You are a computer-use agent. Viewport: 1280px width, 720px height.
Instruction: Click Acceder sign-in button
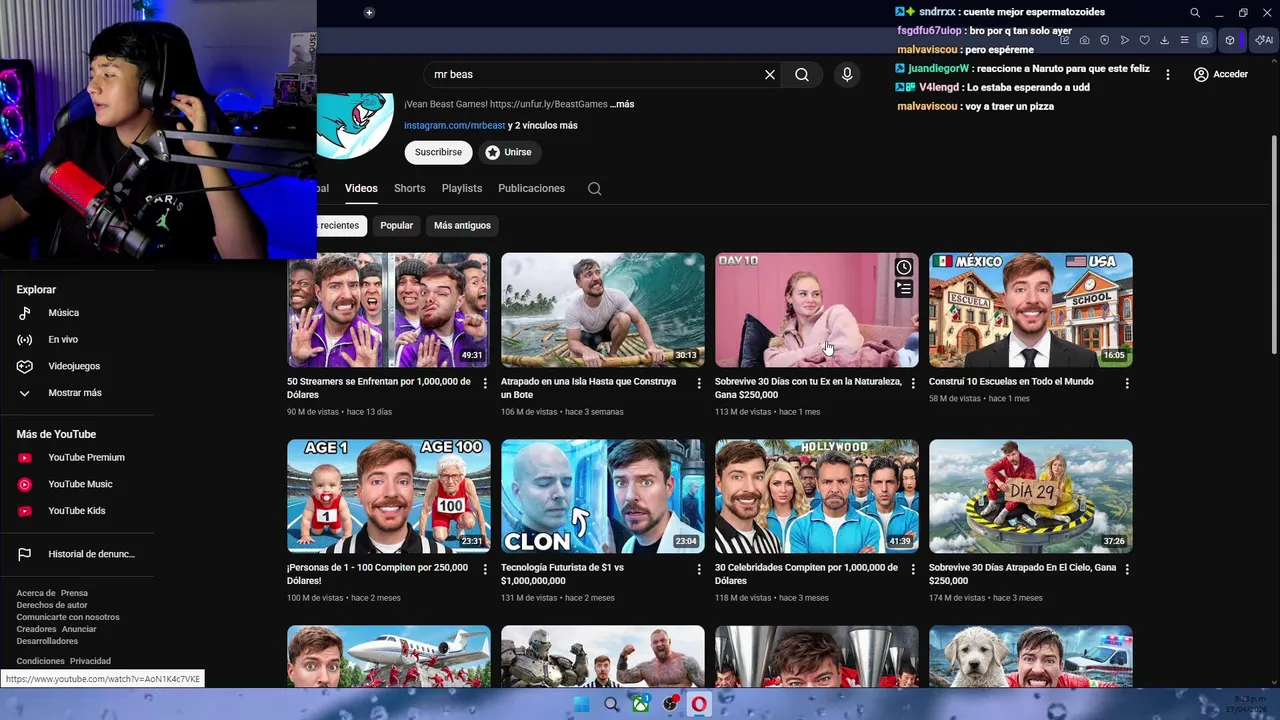click(1221, 74)
